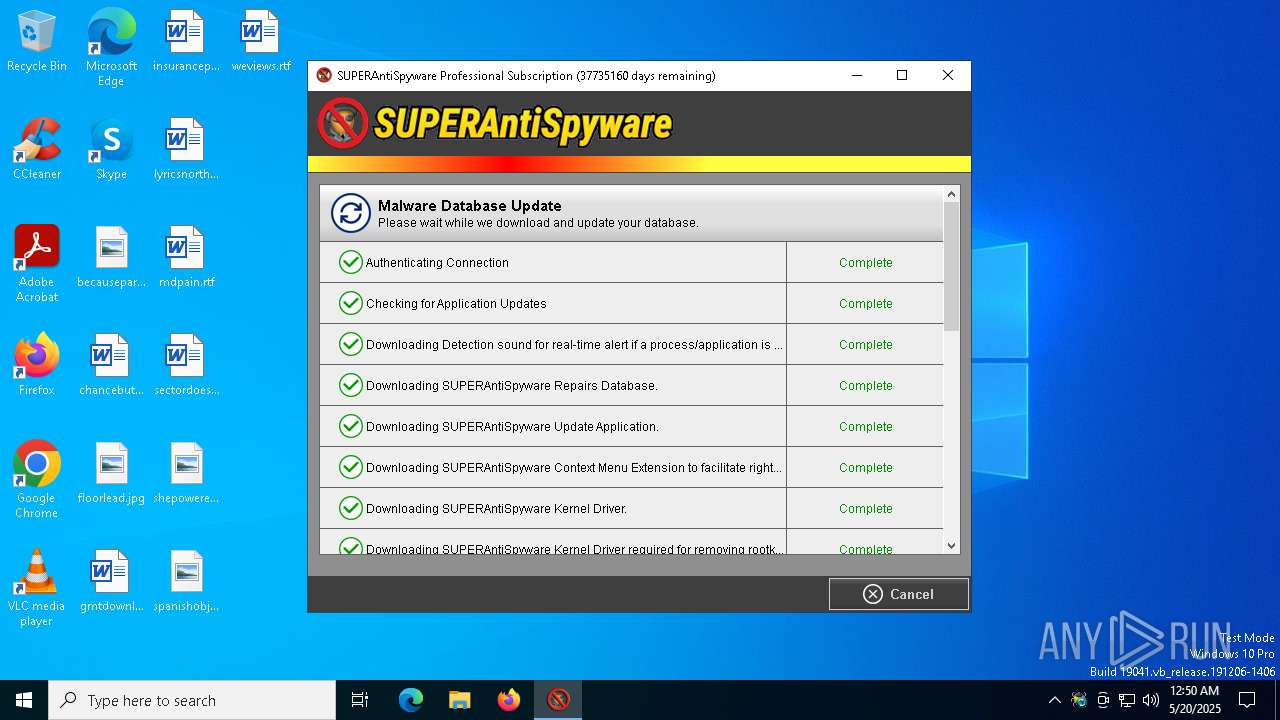1280x720 pixels.
Task: Select the chancebut... Word document icon
Action: click(111, 365)
